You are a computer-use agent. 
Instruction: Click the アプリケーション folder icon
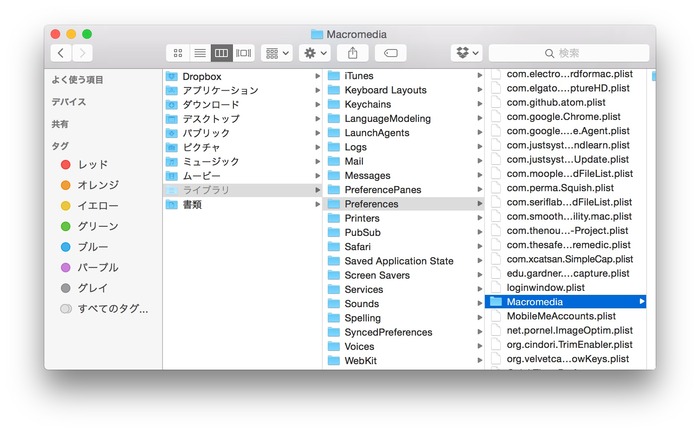171,91
